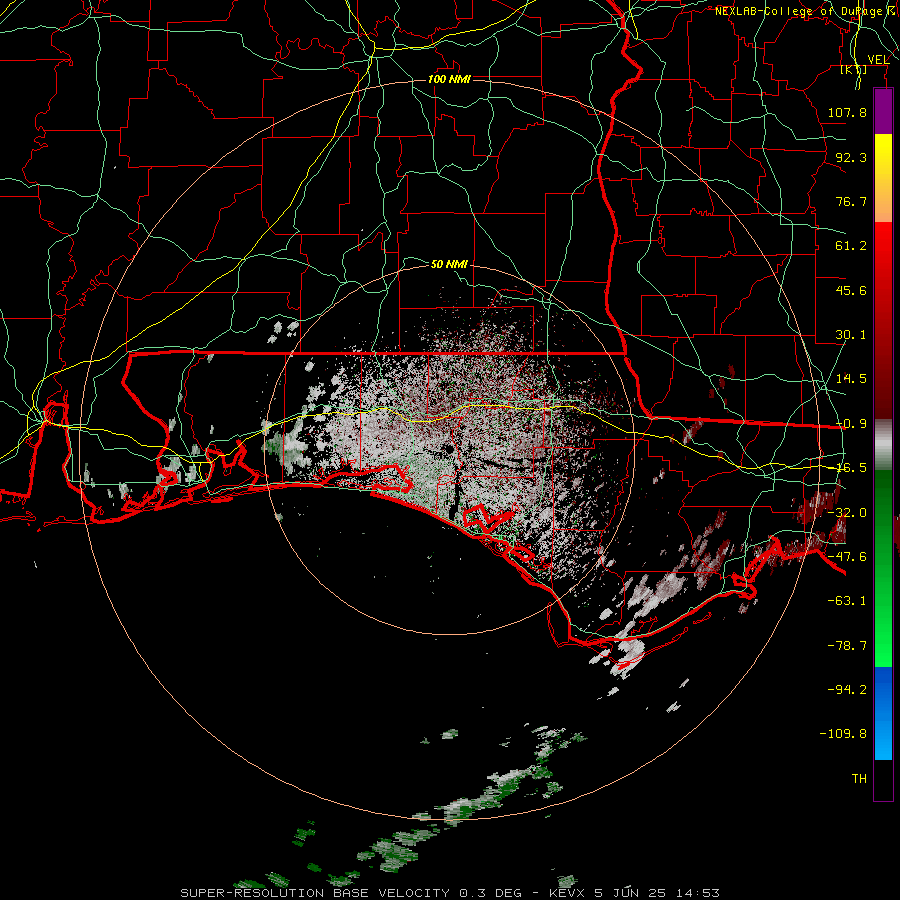This screenshot has height=900, width=900.
Task: Select the 107.8 value on the velocity scale
Action: (847, 112)
